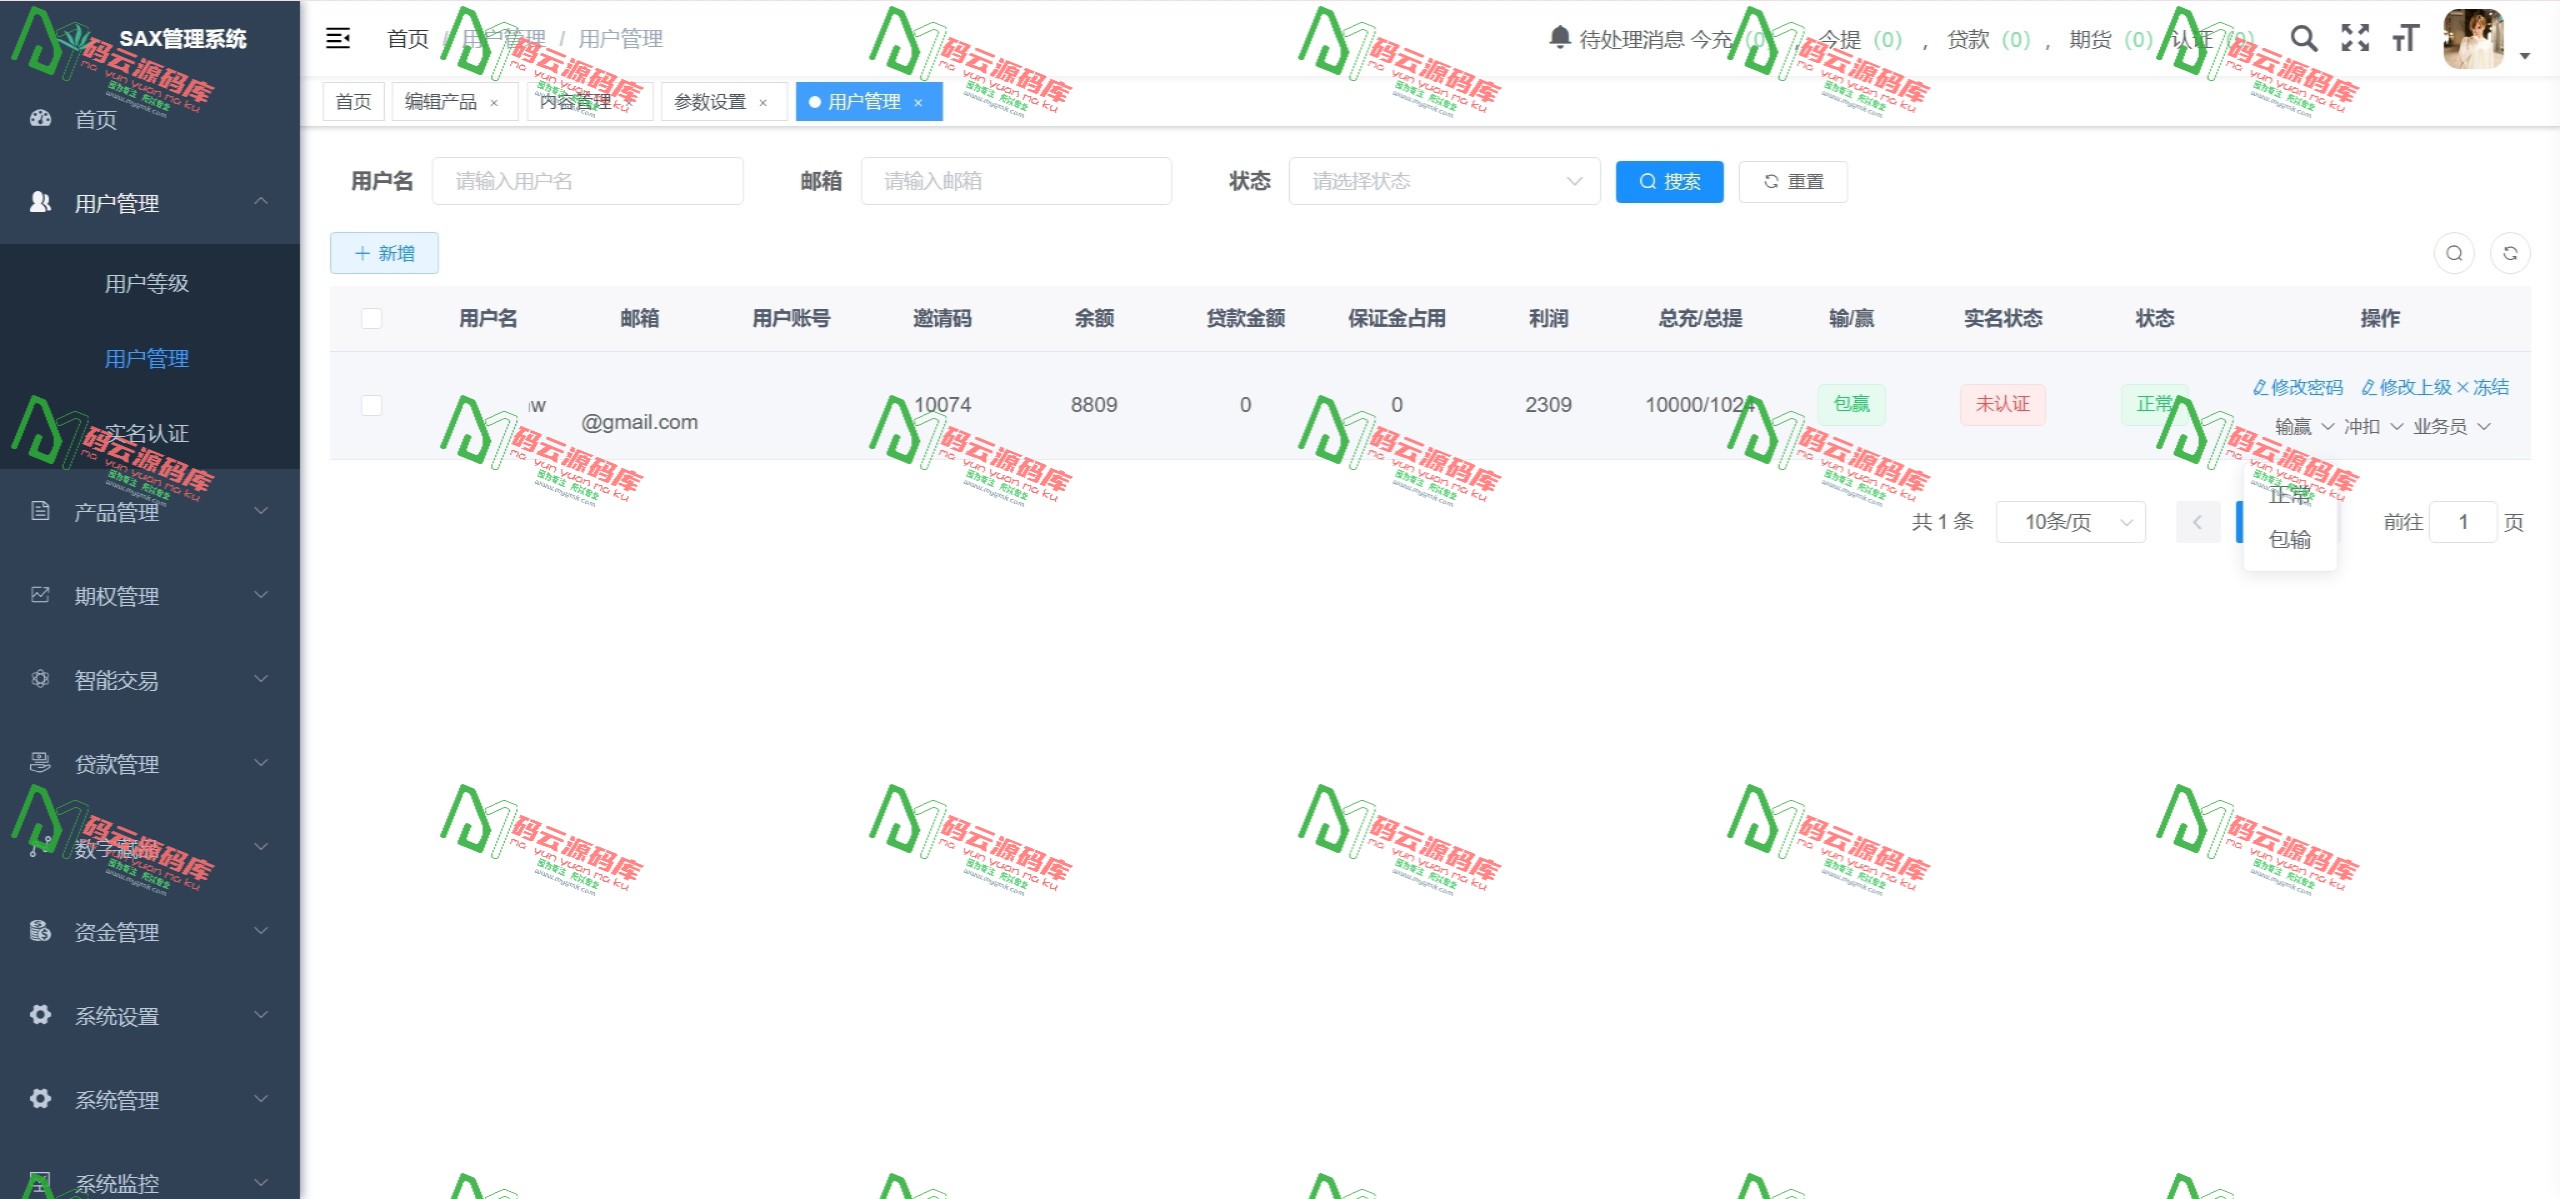The width and height of the screenshot is (2560, 1199).
Task: Click the 修改上级 link
Action: (x=2406, y=388)
